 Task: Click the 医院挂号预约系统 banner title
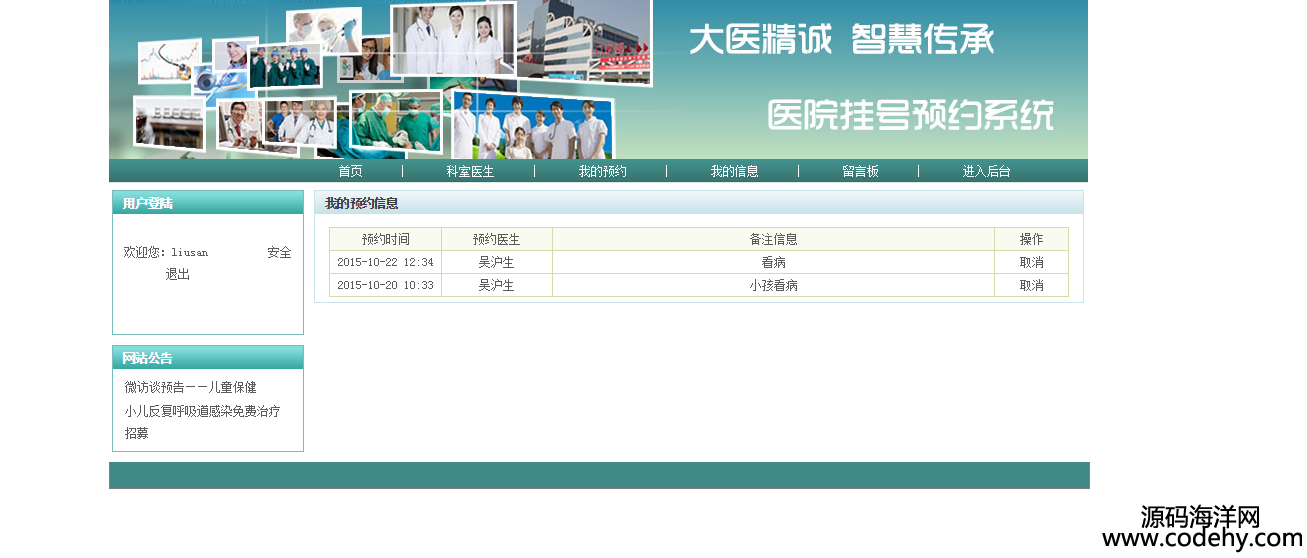click(x=911, y=115)
